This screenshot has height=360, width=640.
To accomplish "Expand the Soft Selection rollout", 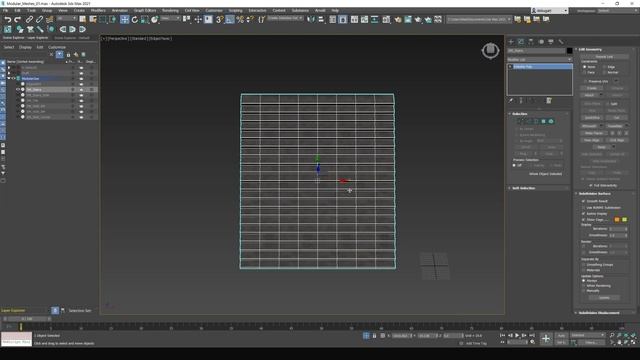I will point(524,188).
